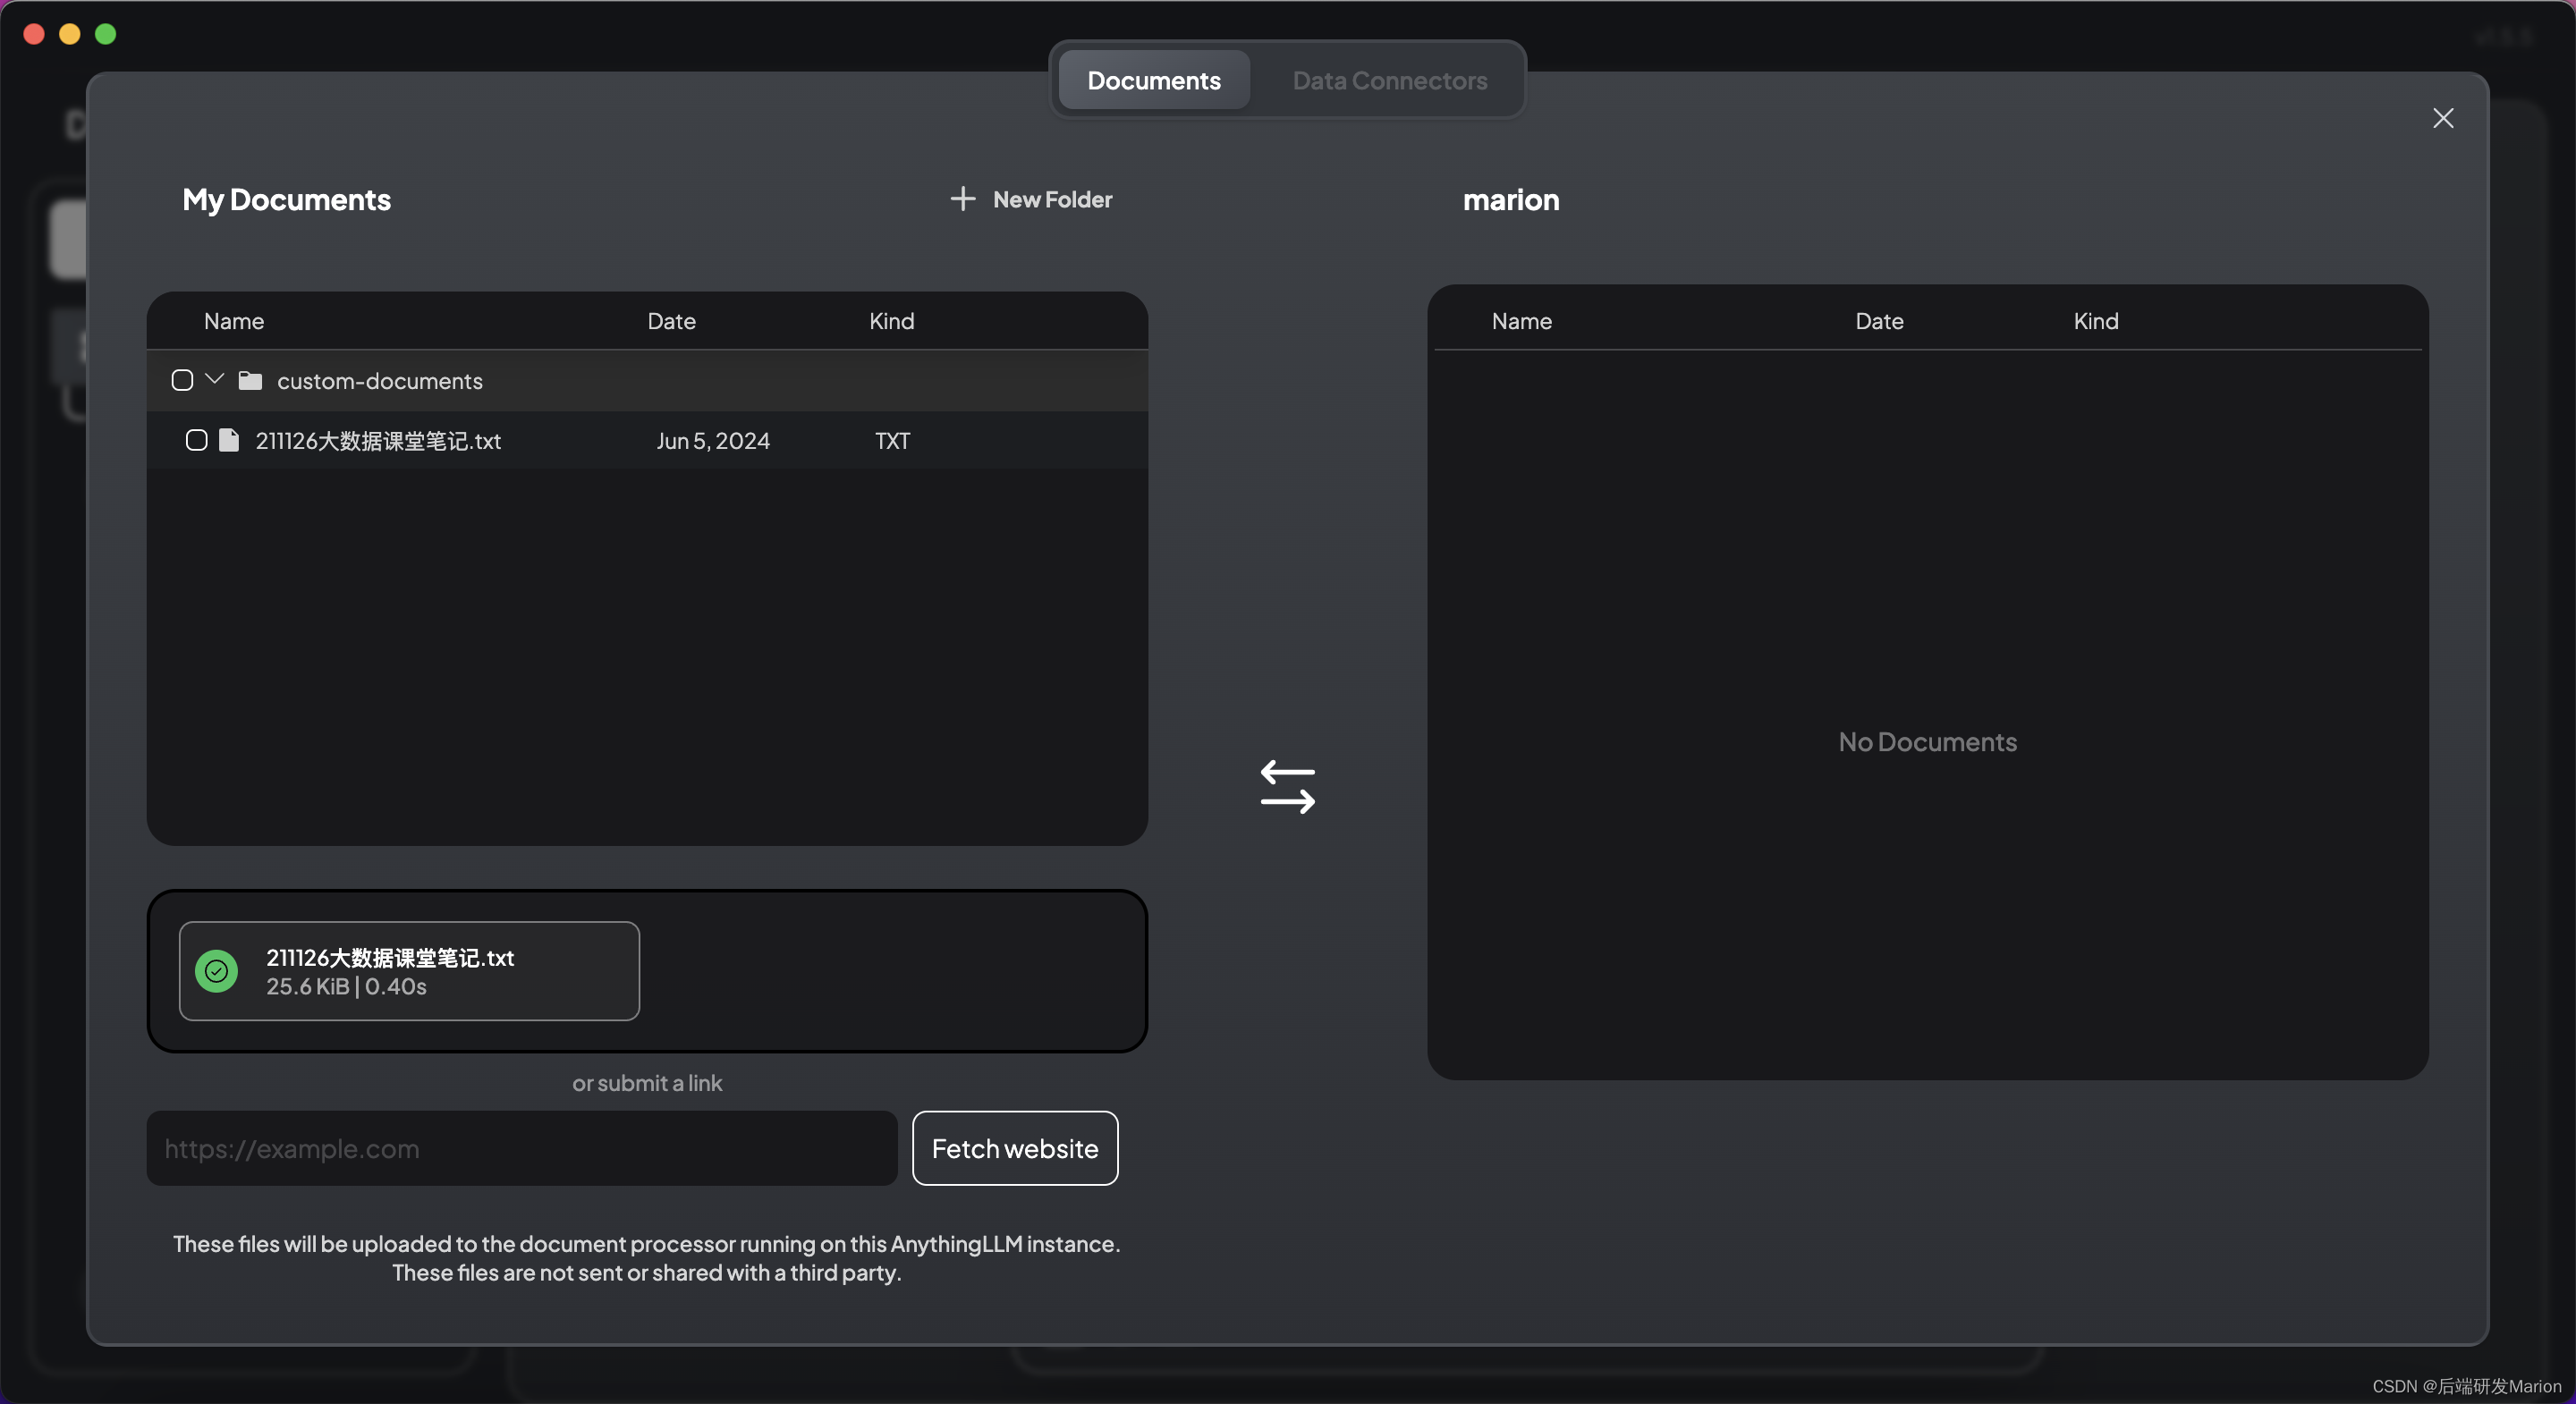This screenshot has height=1404, width=2576.
Task: Click the green macOS fullscreen window button
Action: [x=105, y=34]
